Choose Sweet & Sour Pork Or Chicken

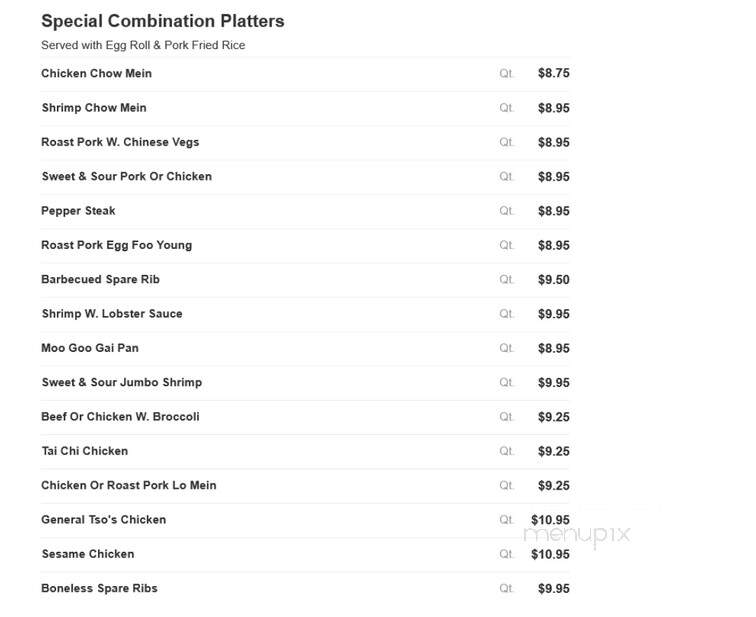[126, 176]
